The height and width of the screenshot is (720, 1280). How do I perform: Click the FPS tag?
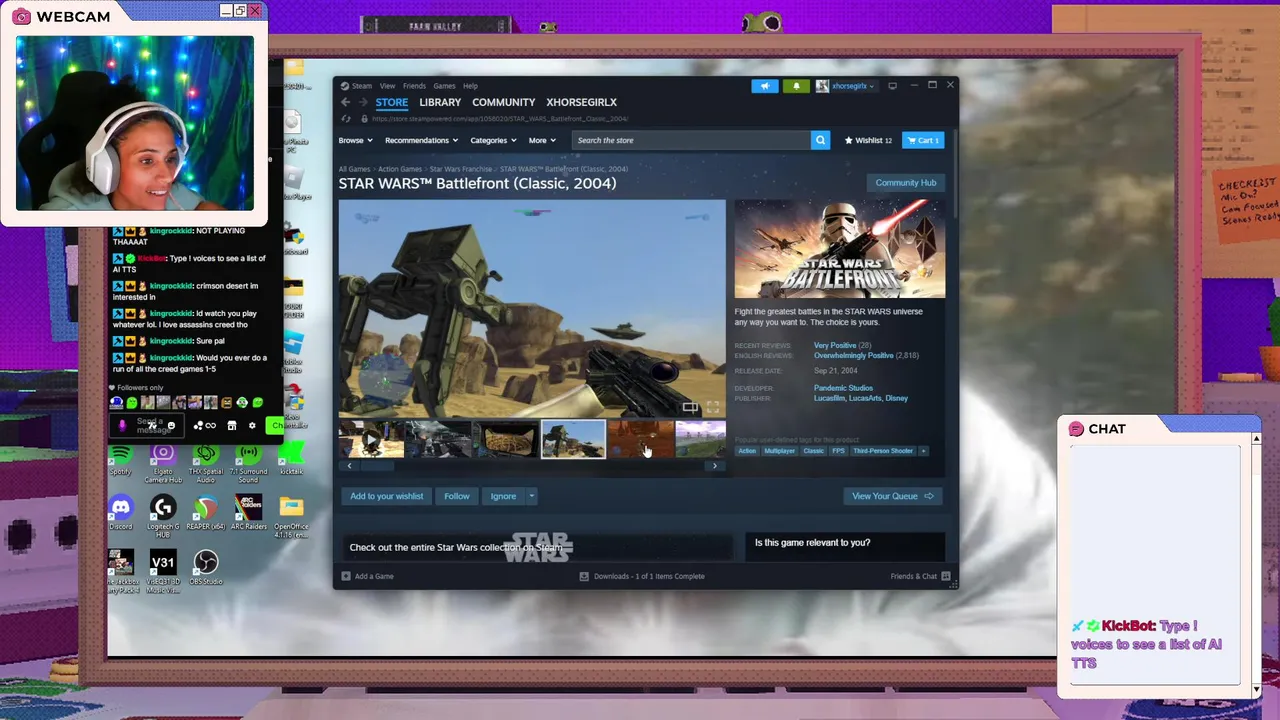click(x=838, y=451)
